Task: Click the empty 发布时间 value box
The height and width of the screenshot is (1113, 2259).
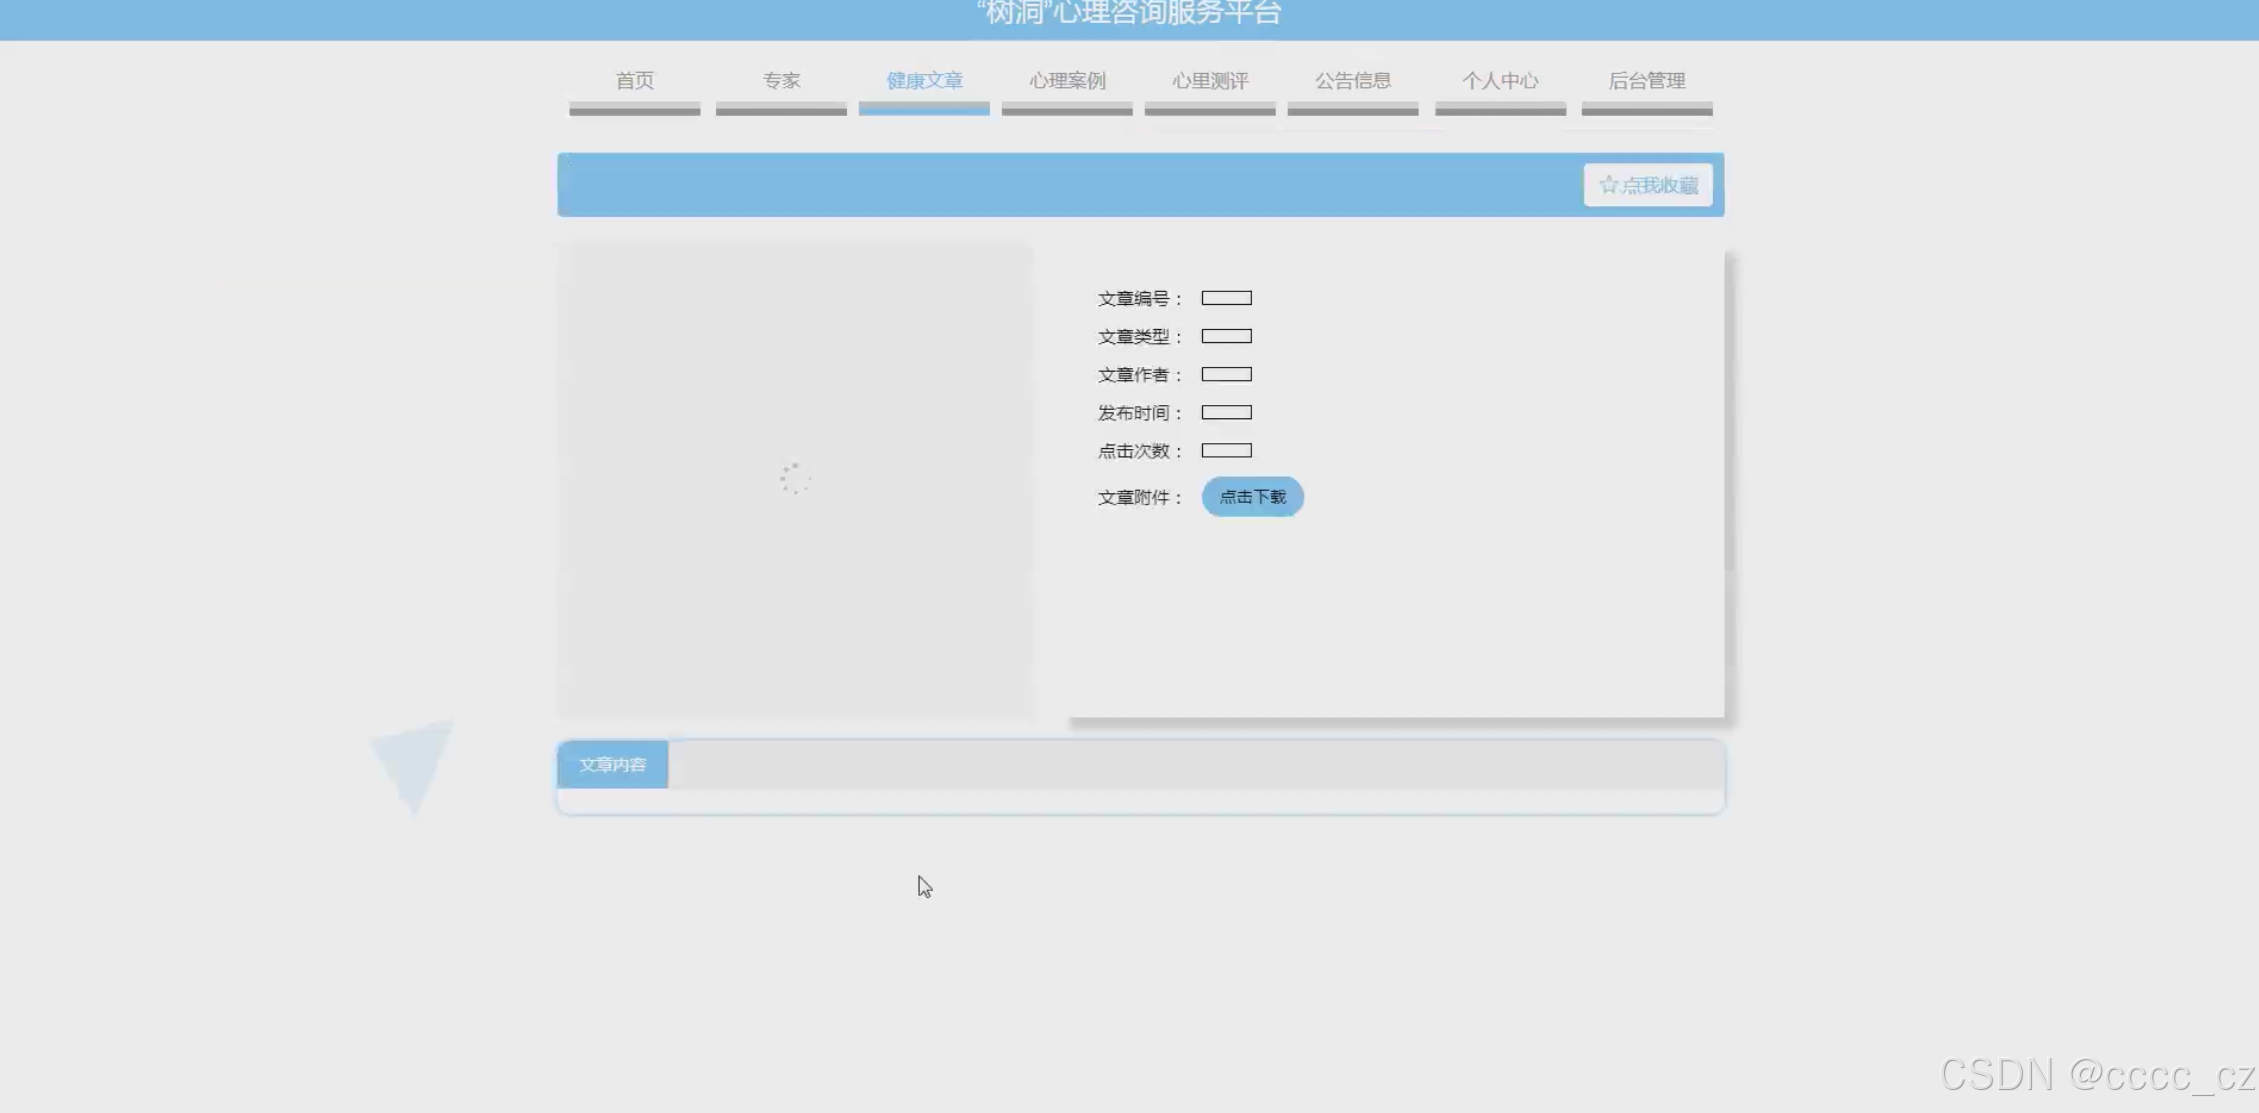Action: coord(1226,412)
